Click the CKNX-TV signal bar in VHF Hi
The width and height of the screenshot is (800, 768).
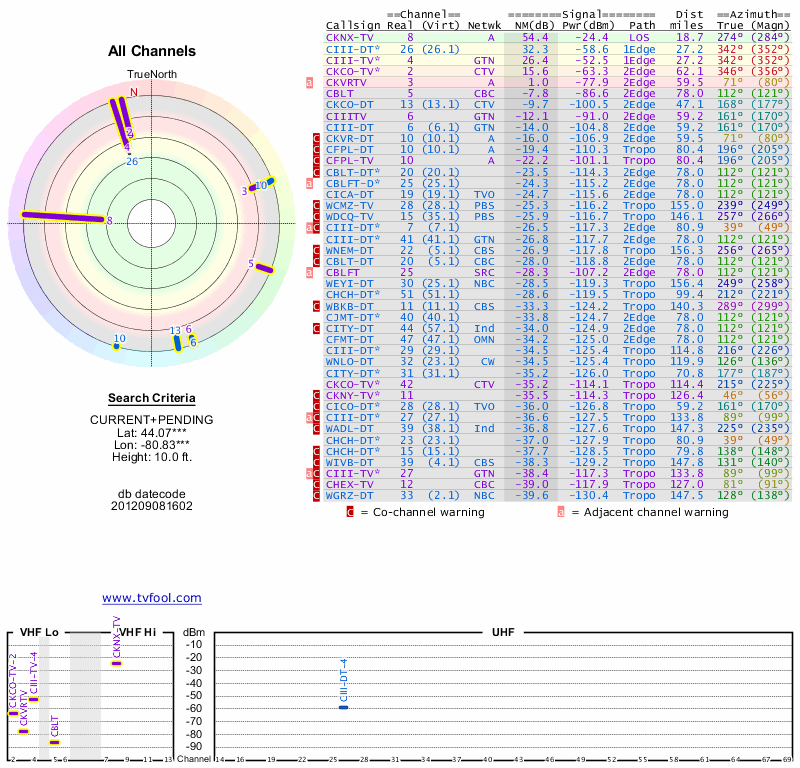tap(117, 663)
